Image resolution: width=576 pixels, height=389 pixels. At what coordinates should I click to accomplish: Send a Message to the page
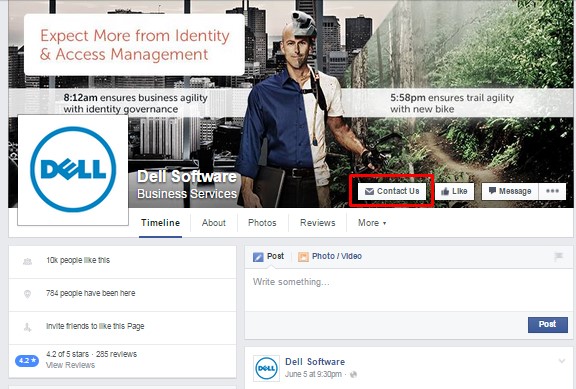click(x=510, y=191)
